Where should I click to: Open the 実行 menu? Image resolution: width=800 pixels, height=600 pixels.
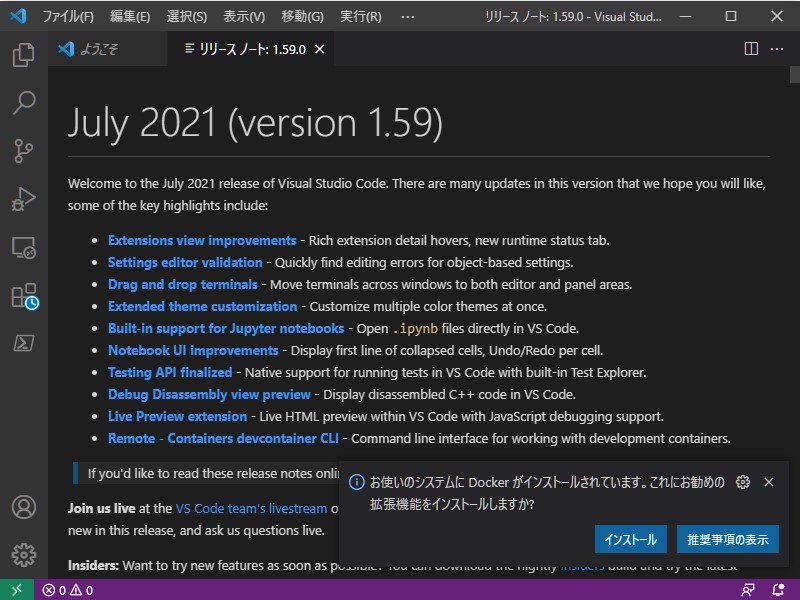358,15
